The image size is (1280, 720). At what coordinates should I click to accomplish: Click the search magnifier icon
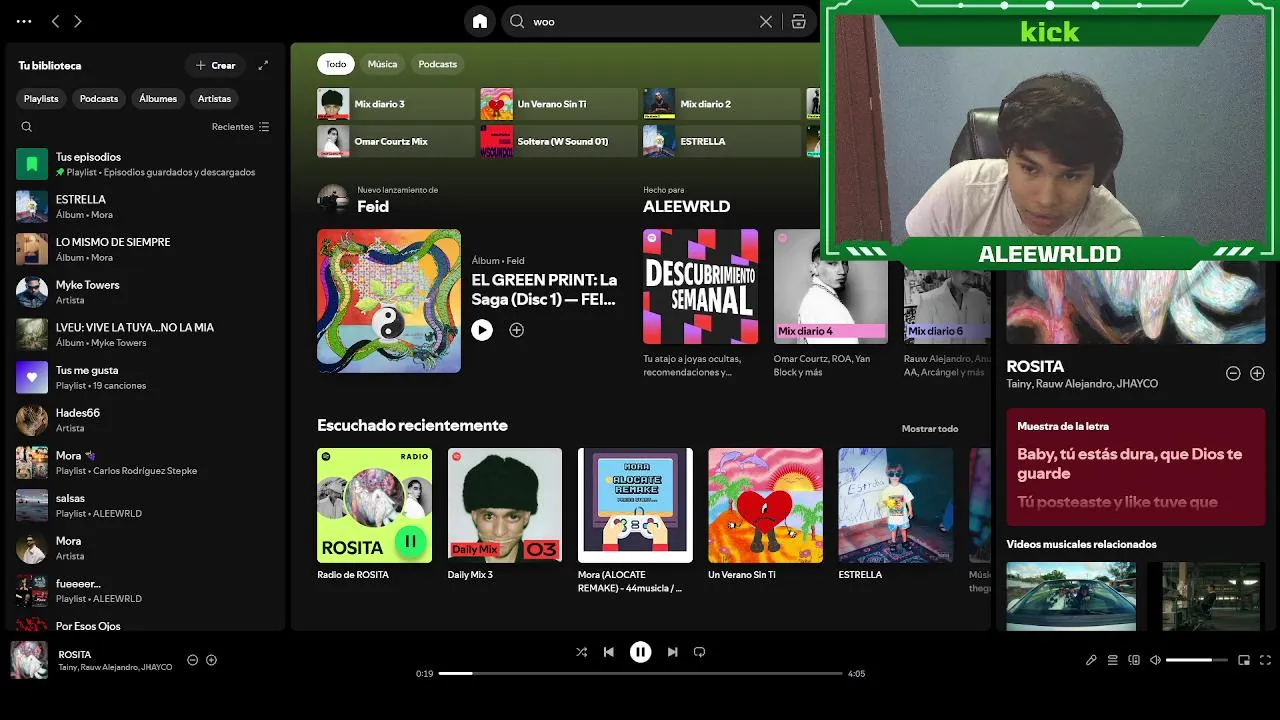click(517, 21)
